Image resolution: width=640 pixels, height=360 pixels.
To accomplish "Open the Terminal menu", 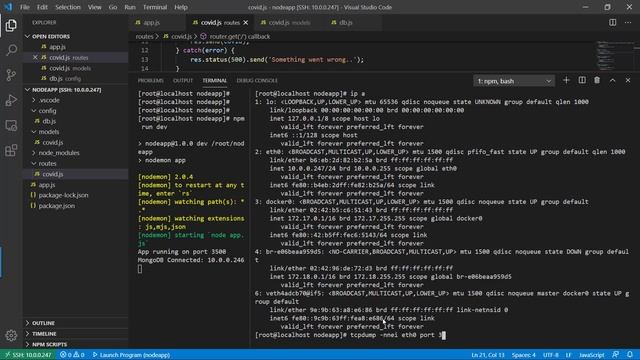I will pos(155,7).
